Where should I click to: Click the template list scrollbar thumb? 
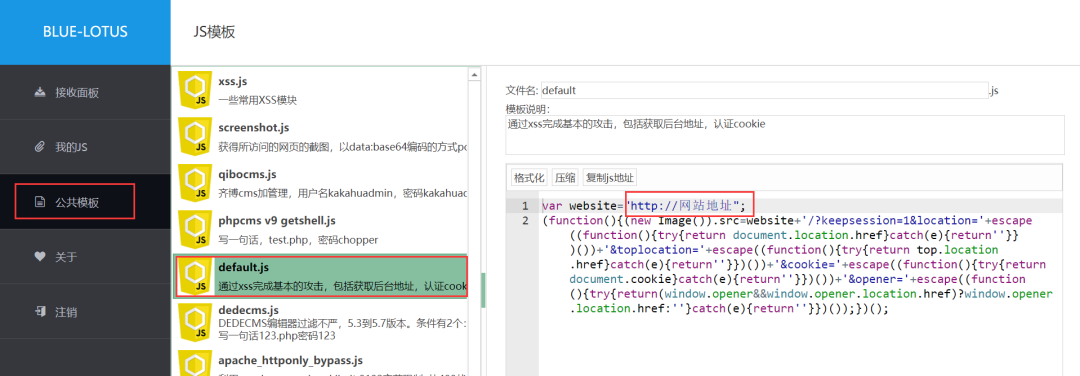tap(483, 290)
